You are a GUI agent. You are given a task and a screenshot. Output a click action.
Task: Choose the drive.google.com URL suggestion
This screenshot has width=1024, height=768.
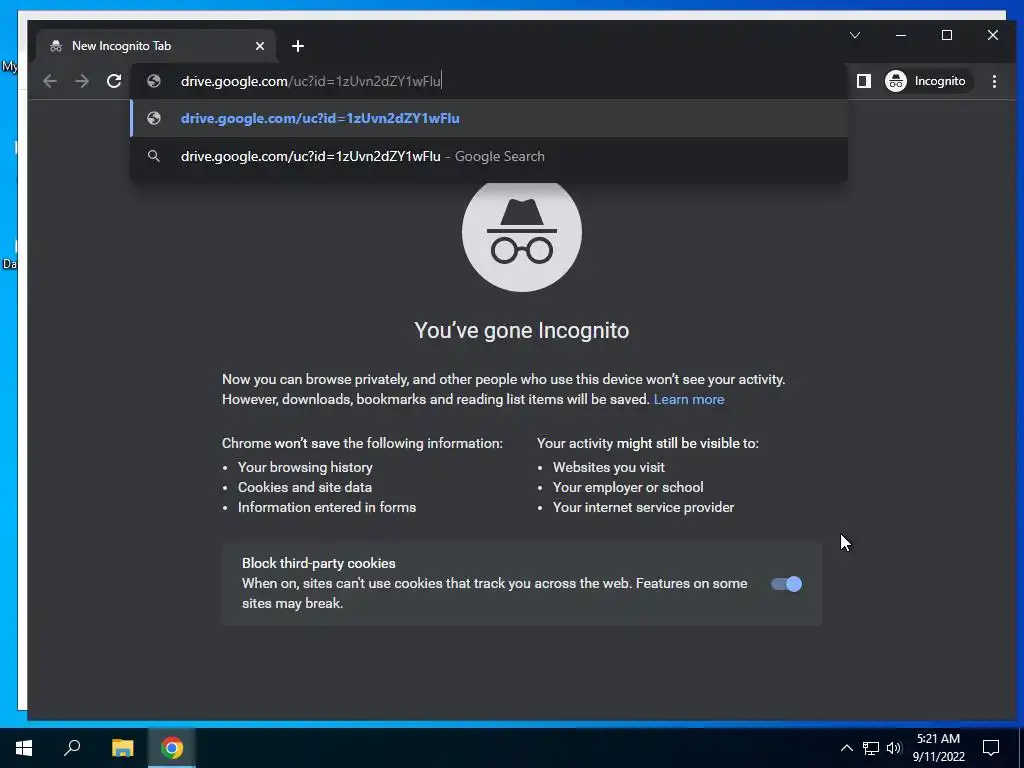(x=489, y=118)
